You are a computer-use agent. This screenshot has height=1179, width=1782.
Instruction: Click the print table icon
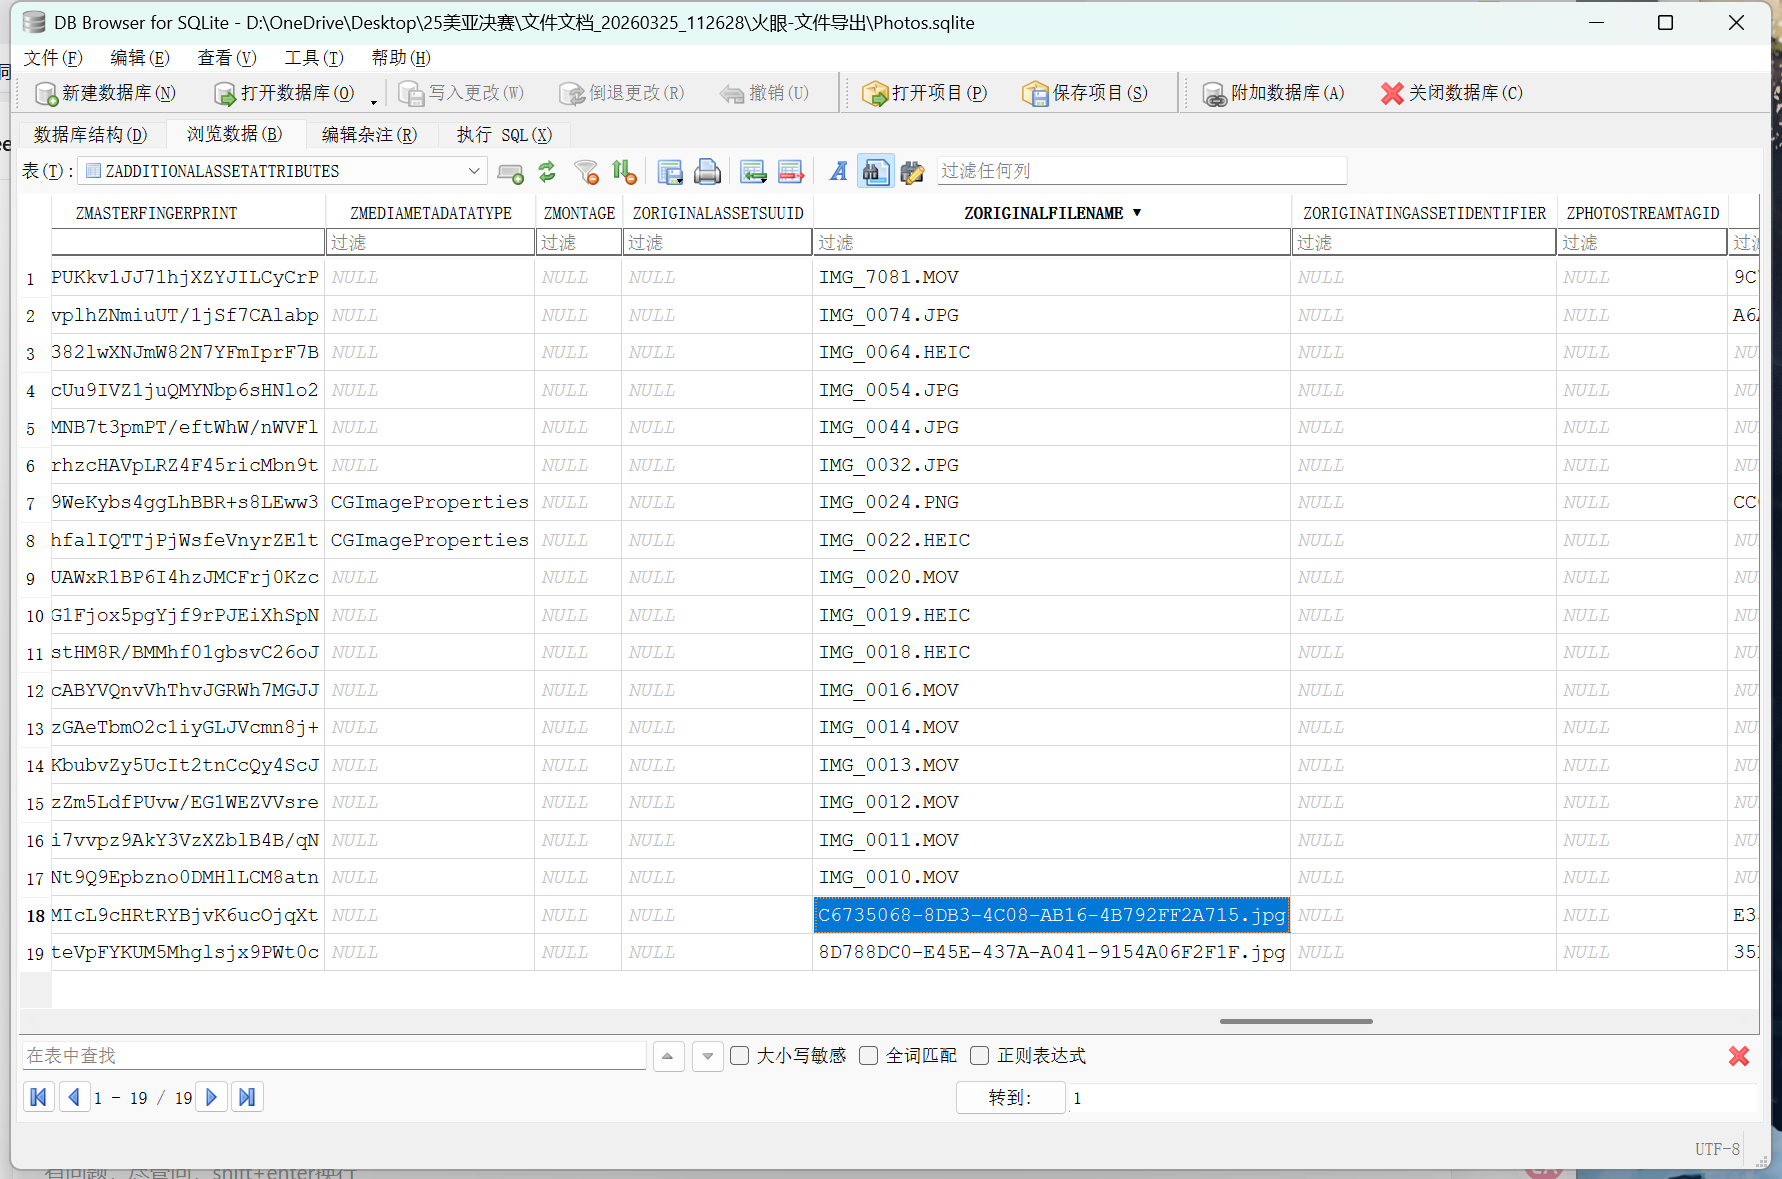coord(707,172)
